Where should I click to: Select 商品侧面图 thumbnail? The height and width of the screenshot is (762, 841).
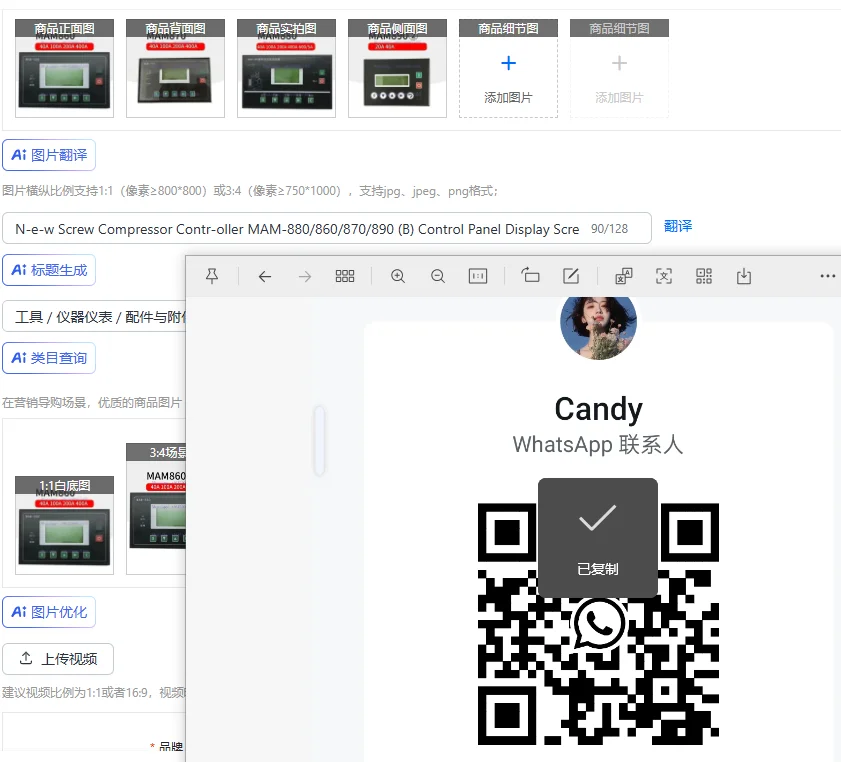pos(397,68)
